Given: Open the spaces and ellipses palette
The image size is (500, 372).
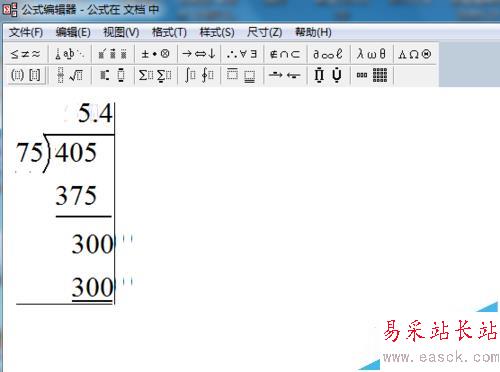Looking at the screenshot, I should [70, 54].
